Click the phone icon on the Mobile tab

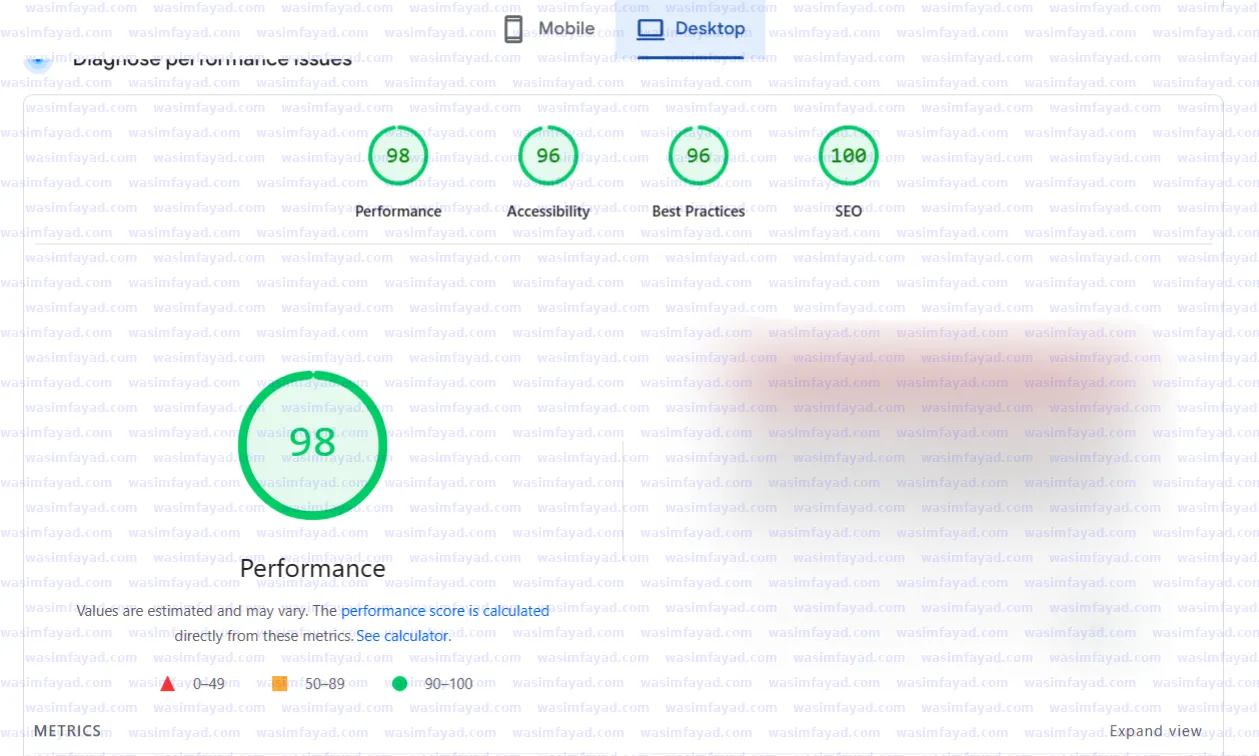[513, 29]
